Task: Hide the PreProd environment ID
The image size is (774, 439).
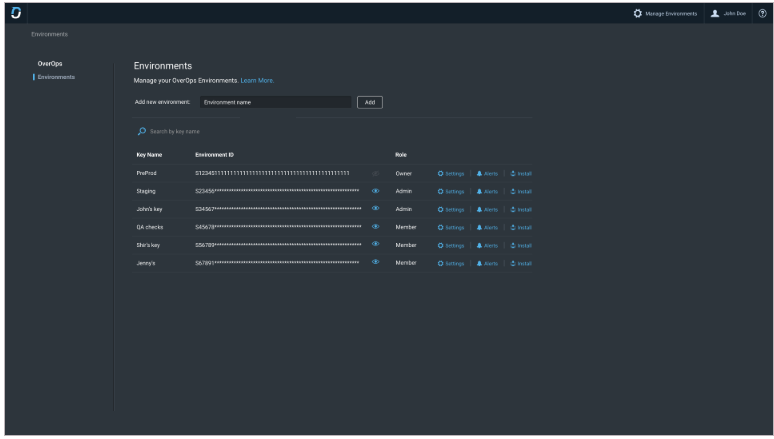Action: 375,173
